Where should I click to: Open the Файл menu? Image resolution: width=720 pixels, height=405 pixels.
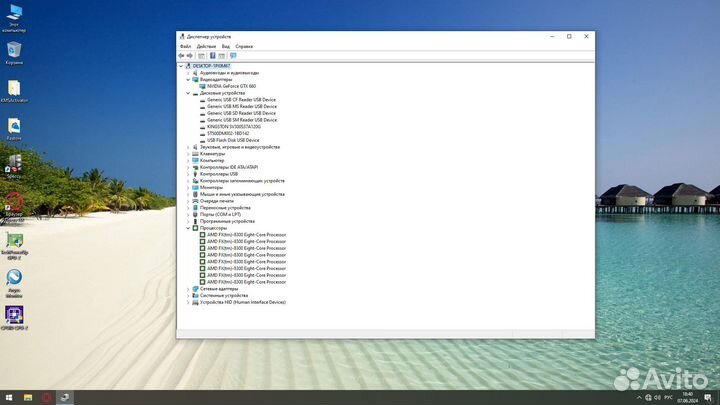tap(185, 46)
